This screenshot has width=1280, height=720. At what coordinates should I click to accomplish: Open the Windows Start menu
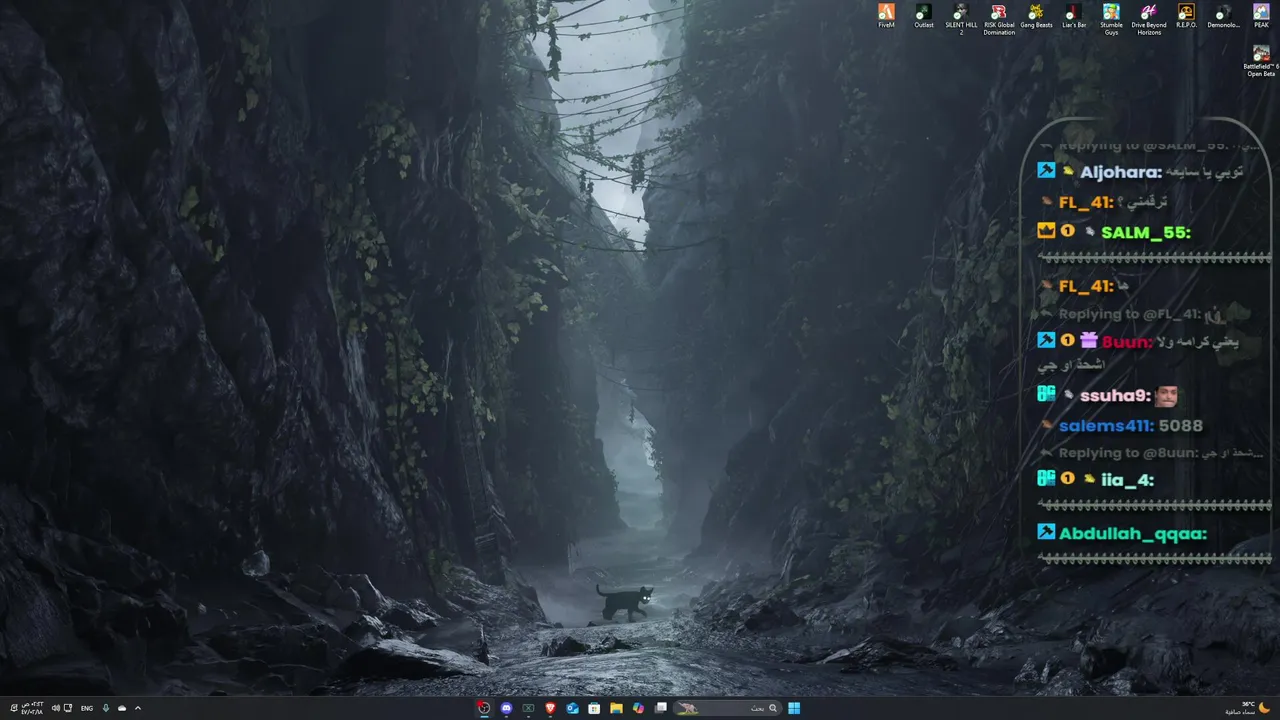(794, 708)
